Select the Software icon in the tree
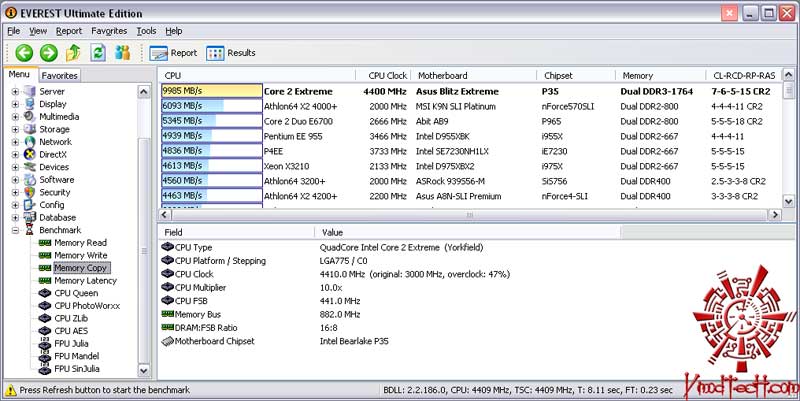The width and height of the screenshot is (800, 401). 30,180
